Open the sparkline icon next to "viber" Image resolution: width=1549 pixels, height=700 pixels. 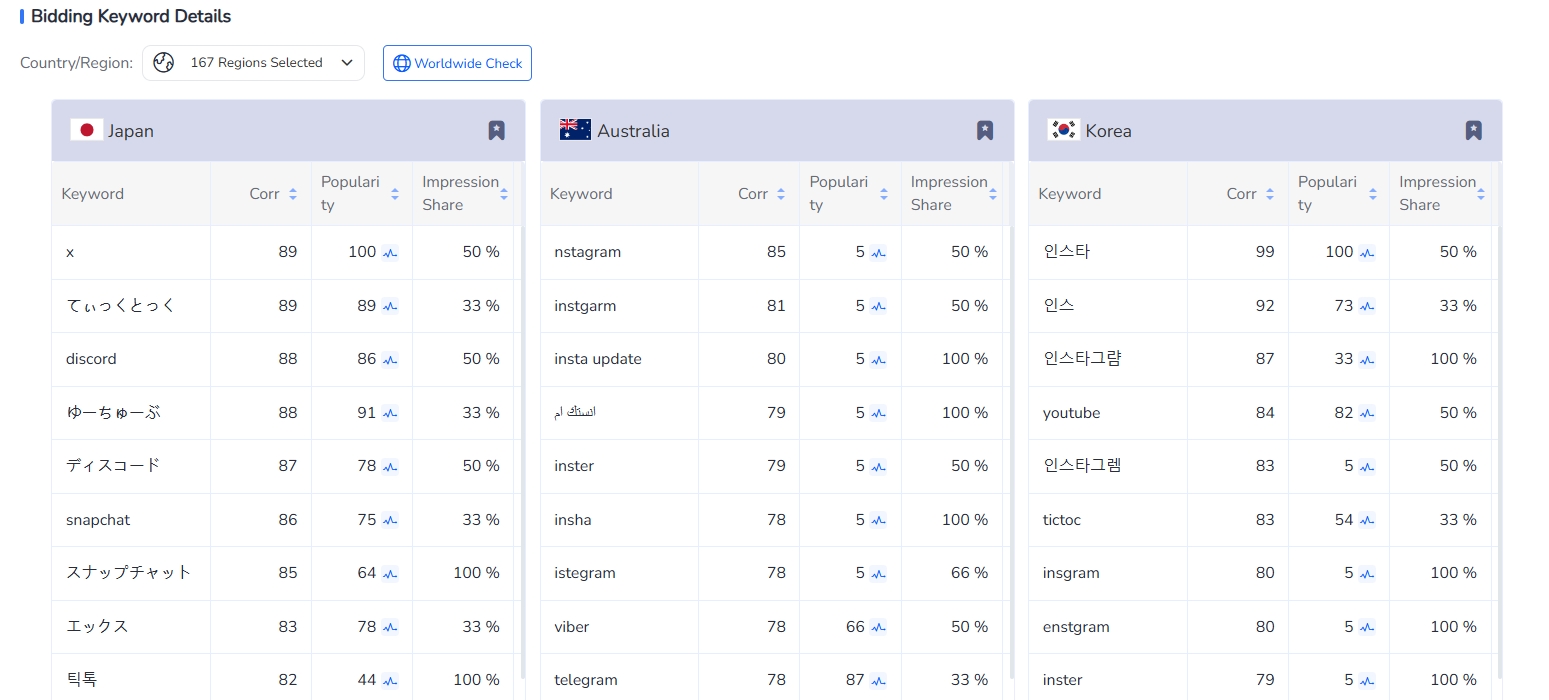point(878,626)
